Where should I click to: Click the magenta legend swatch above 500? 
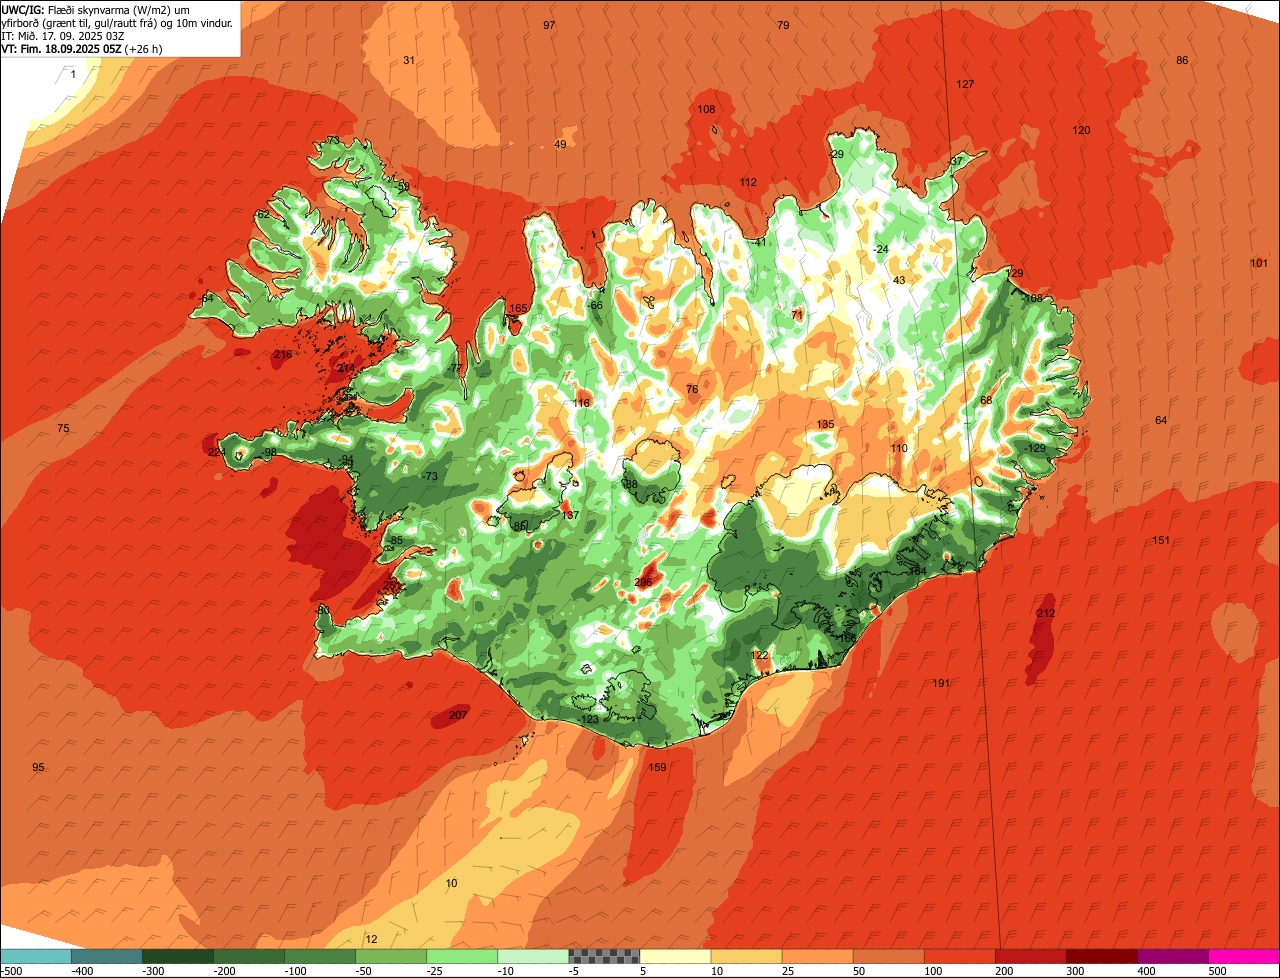click(x=1244, y=956)
